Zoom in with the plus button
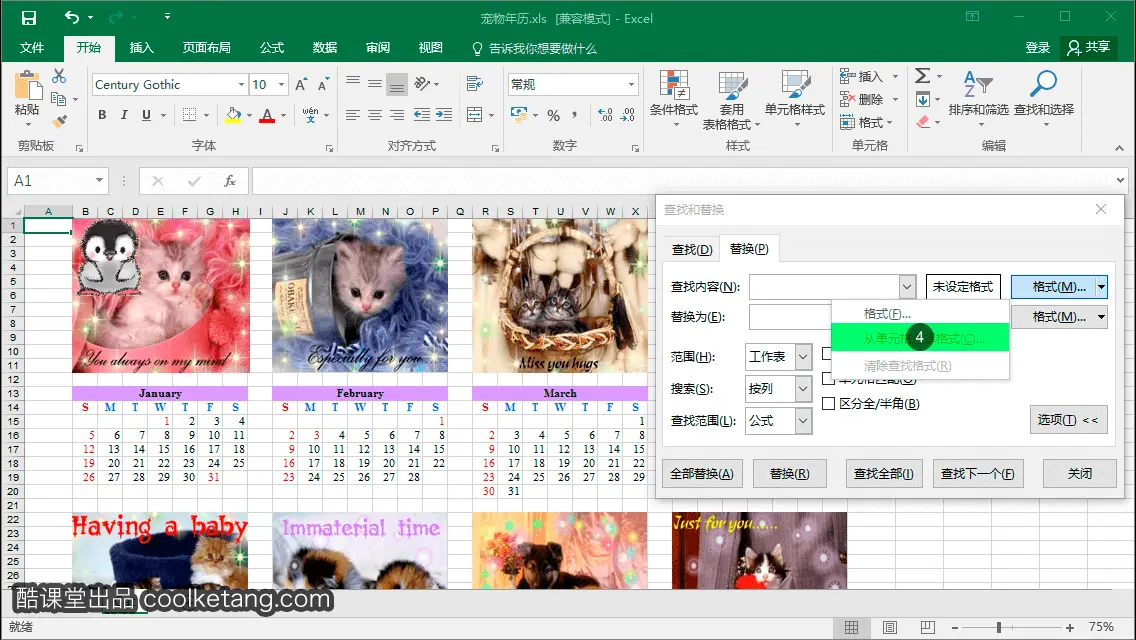 pos(1069,627)
